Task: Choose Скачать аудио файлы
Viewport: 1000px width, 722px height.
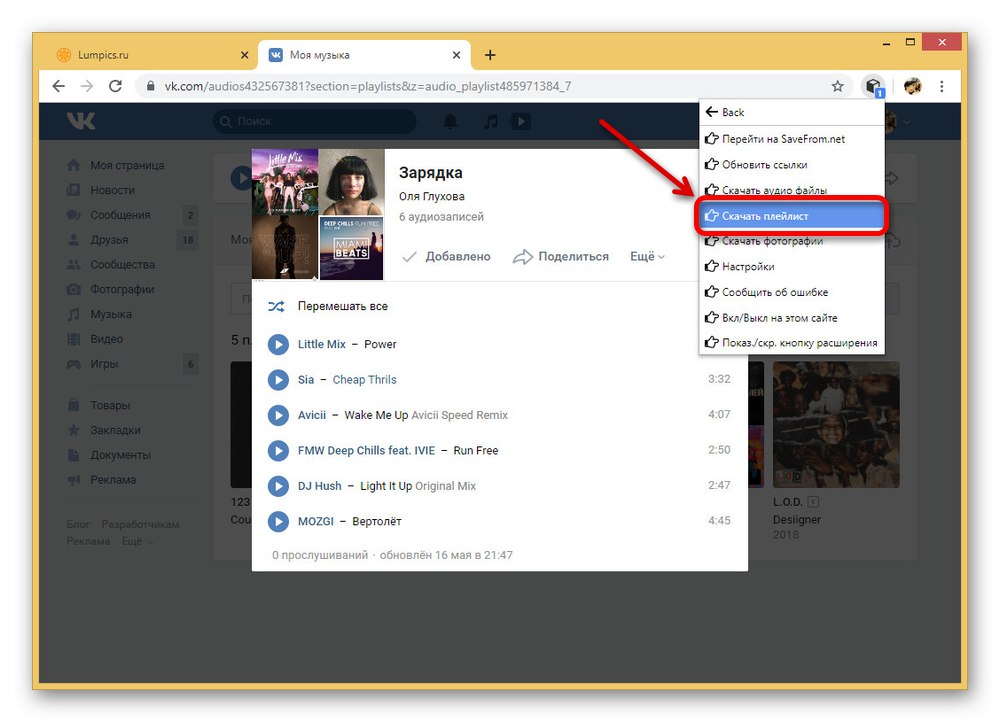Action: pos(791,189)
